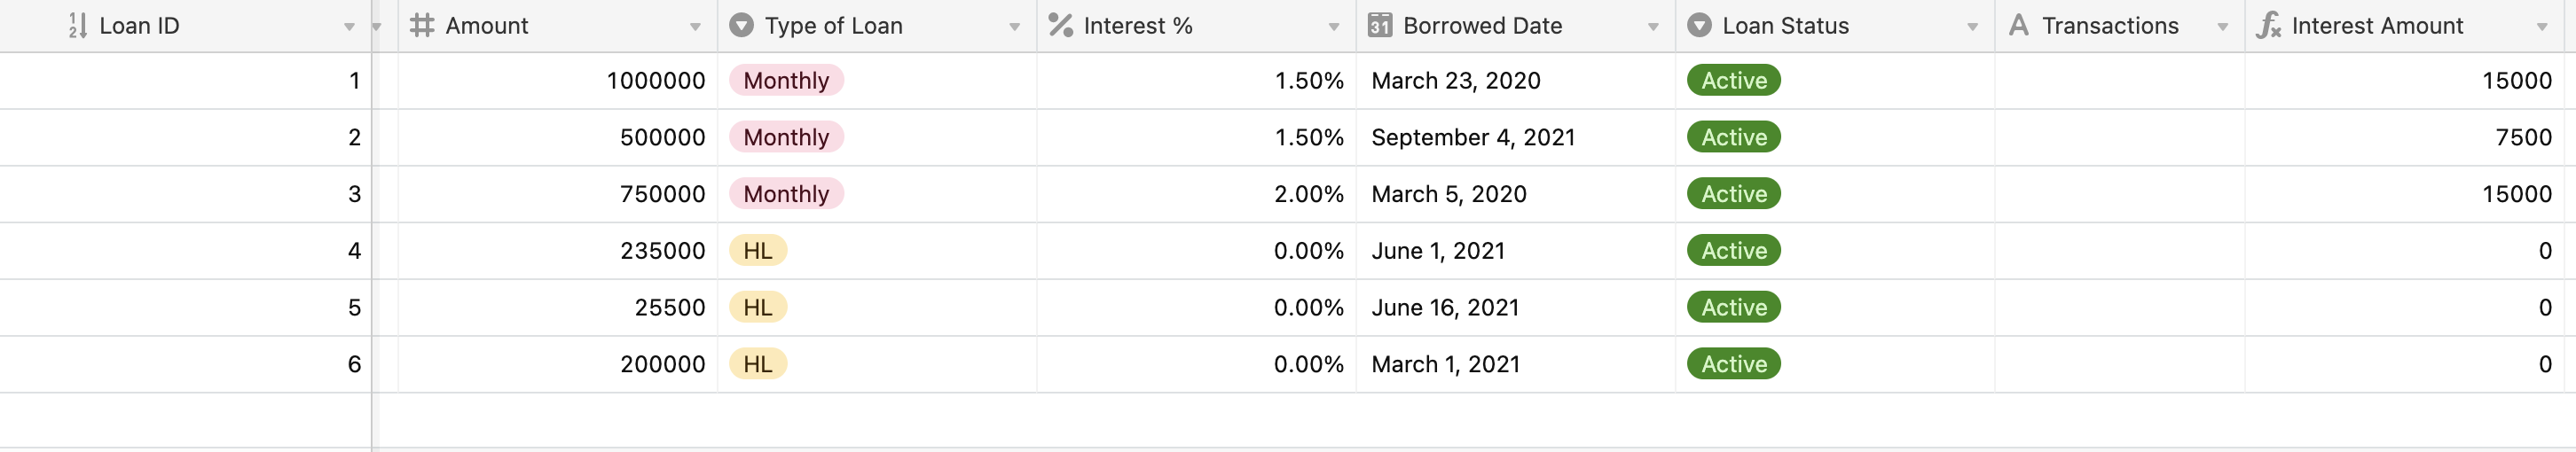Expand the Amount column menu arrow
The height and width of the screenshot is (452, 2576).
[695, 27]
